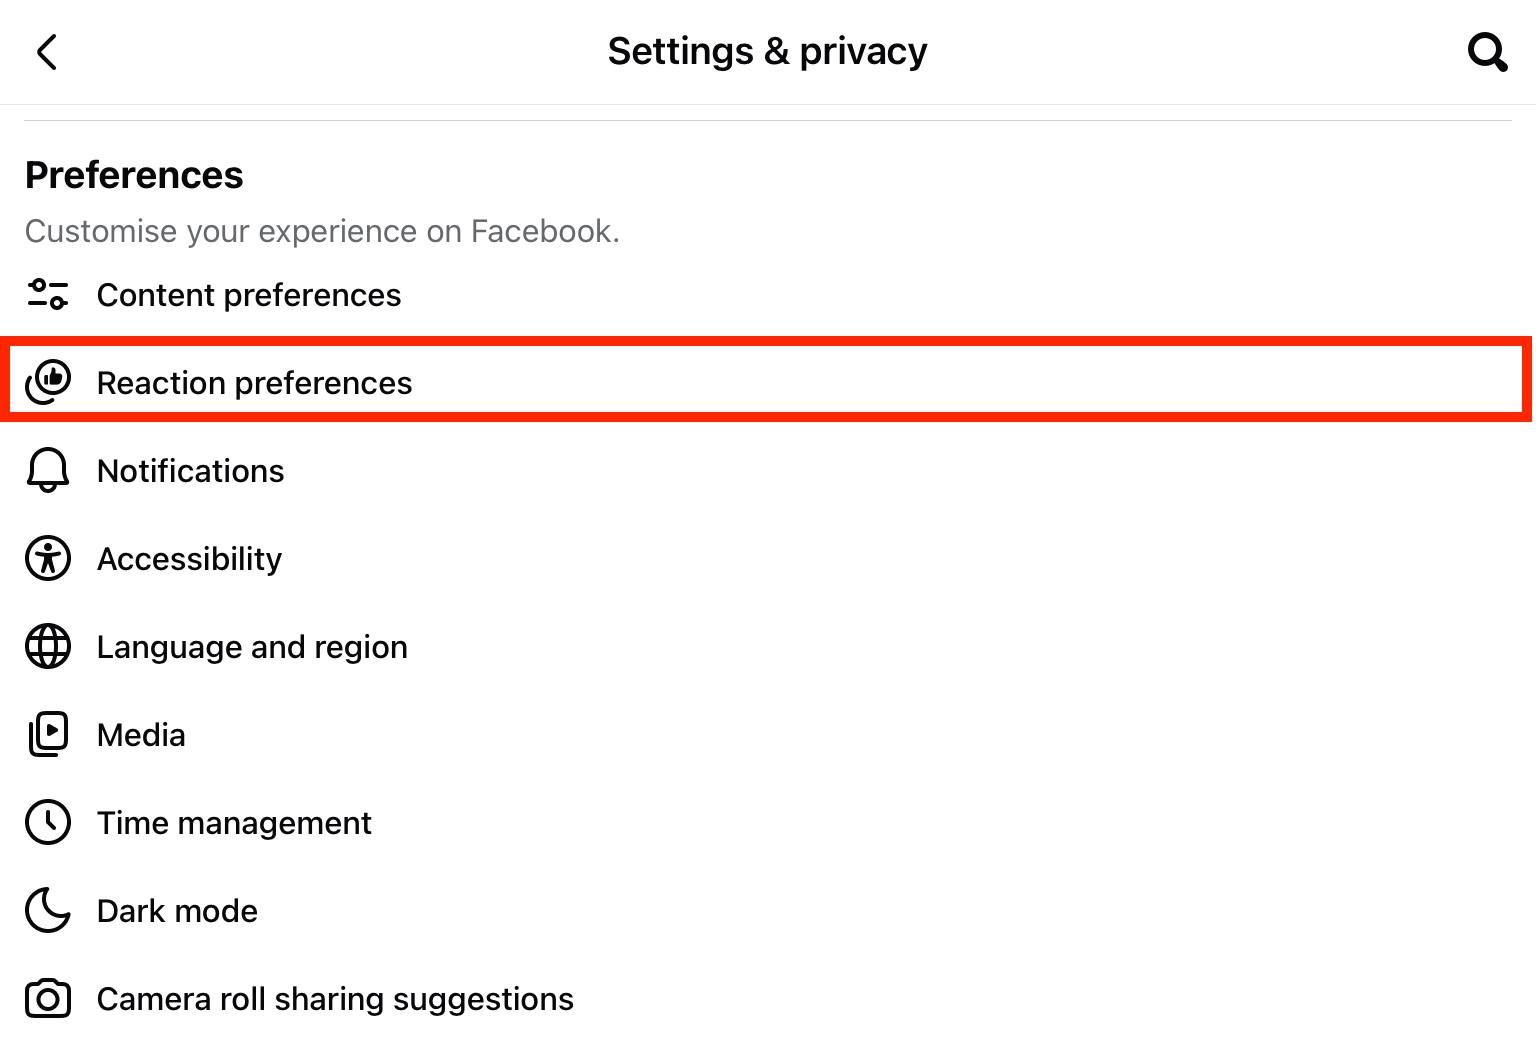Image resolution: width=1536 pixels, height=1041 pixels.
Task: Select Language and region
Action: [252, 647]
